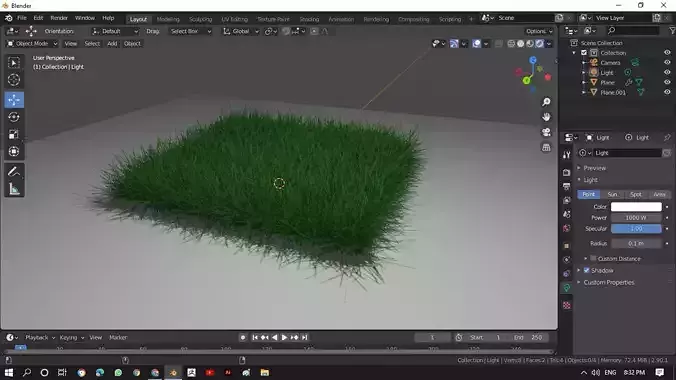Set light type to Spot
The width and height of the screenshot is (676, 380).
(635, 195)
